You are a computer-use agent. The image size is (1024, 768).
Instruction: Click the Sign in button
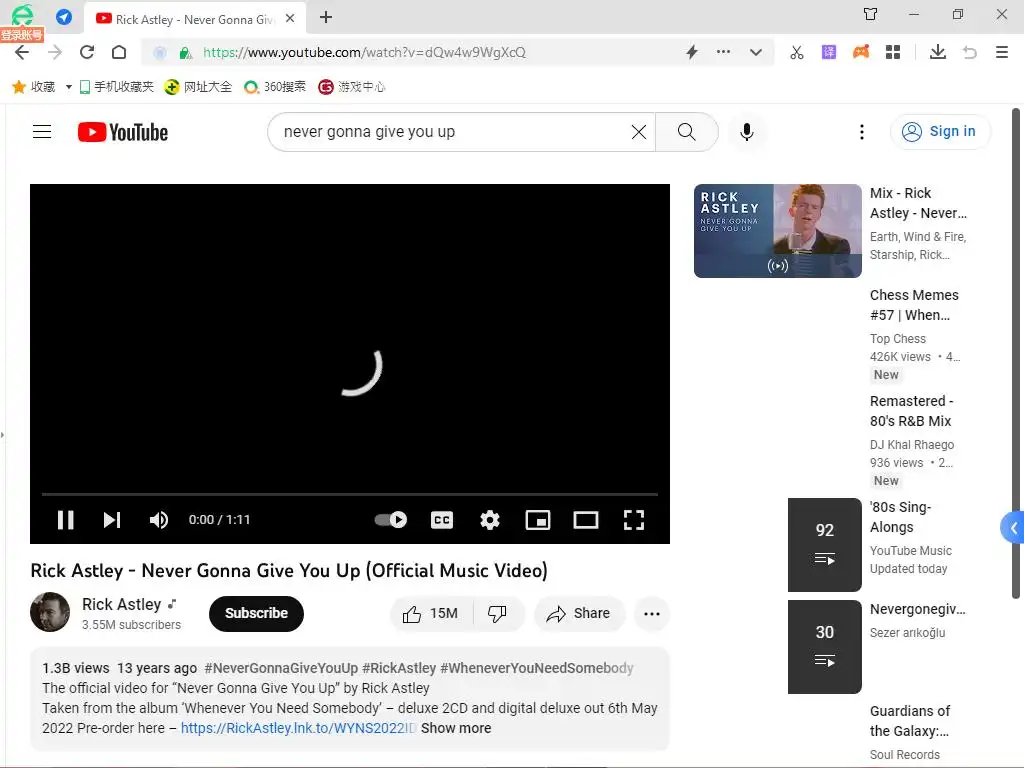[940, 132]
